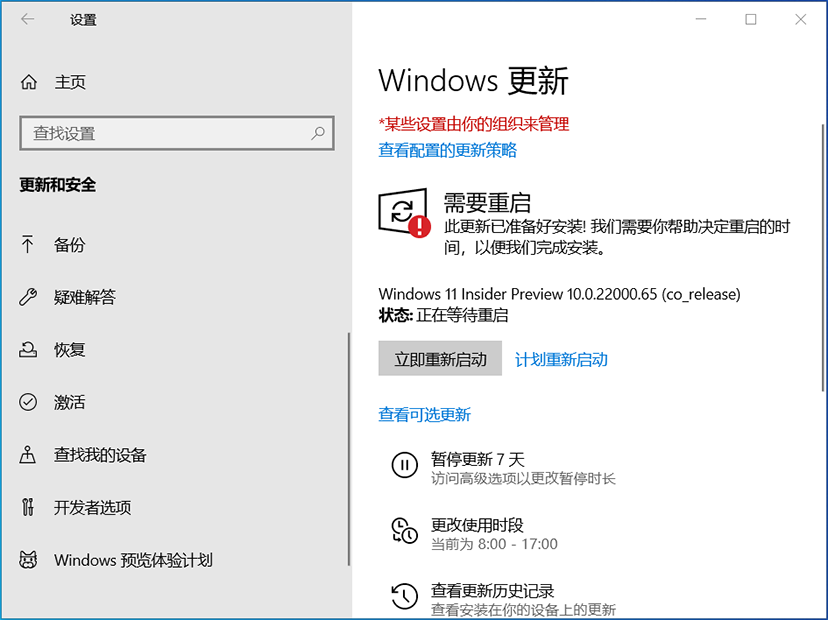Click the pause icon for 暂停更新 7 天

(x=404, y=465)
